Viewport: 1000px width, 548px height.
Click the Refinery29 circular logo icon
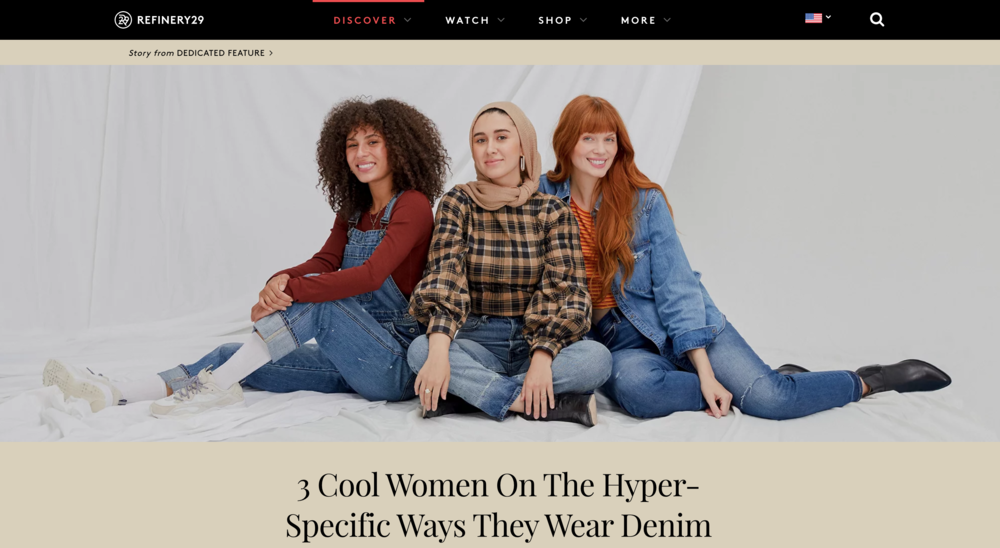click(x=123, y=20)
